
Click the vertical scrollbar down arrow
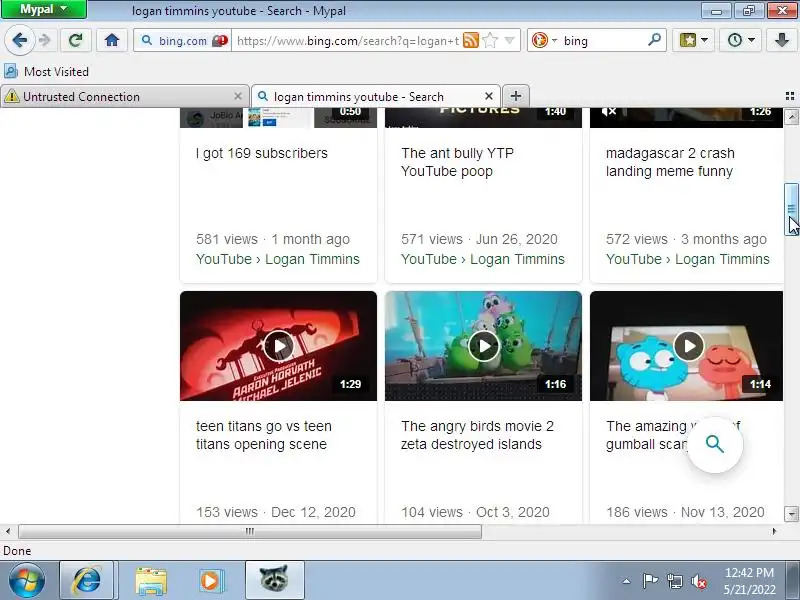[791, 513]
